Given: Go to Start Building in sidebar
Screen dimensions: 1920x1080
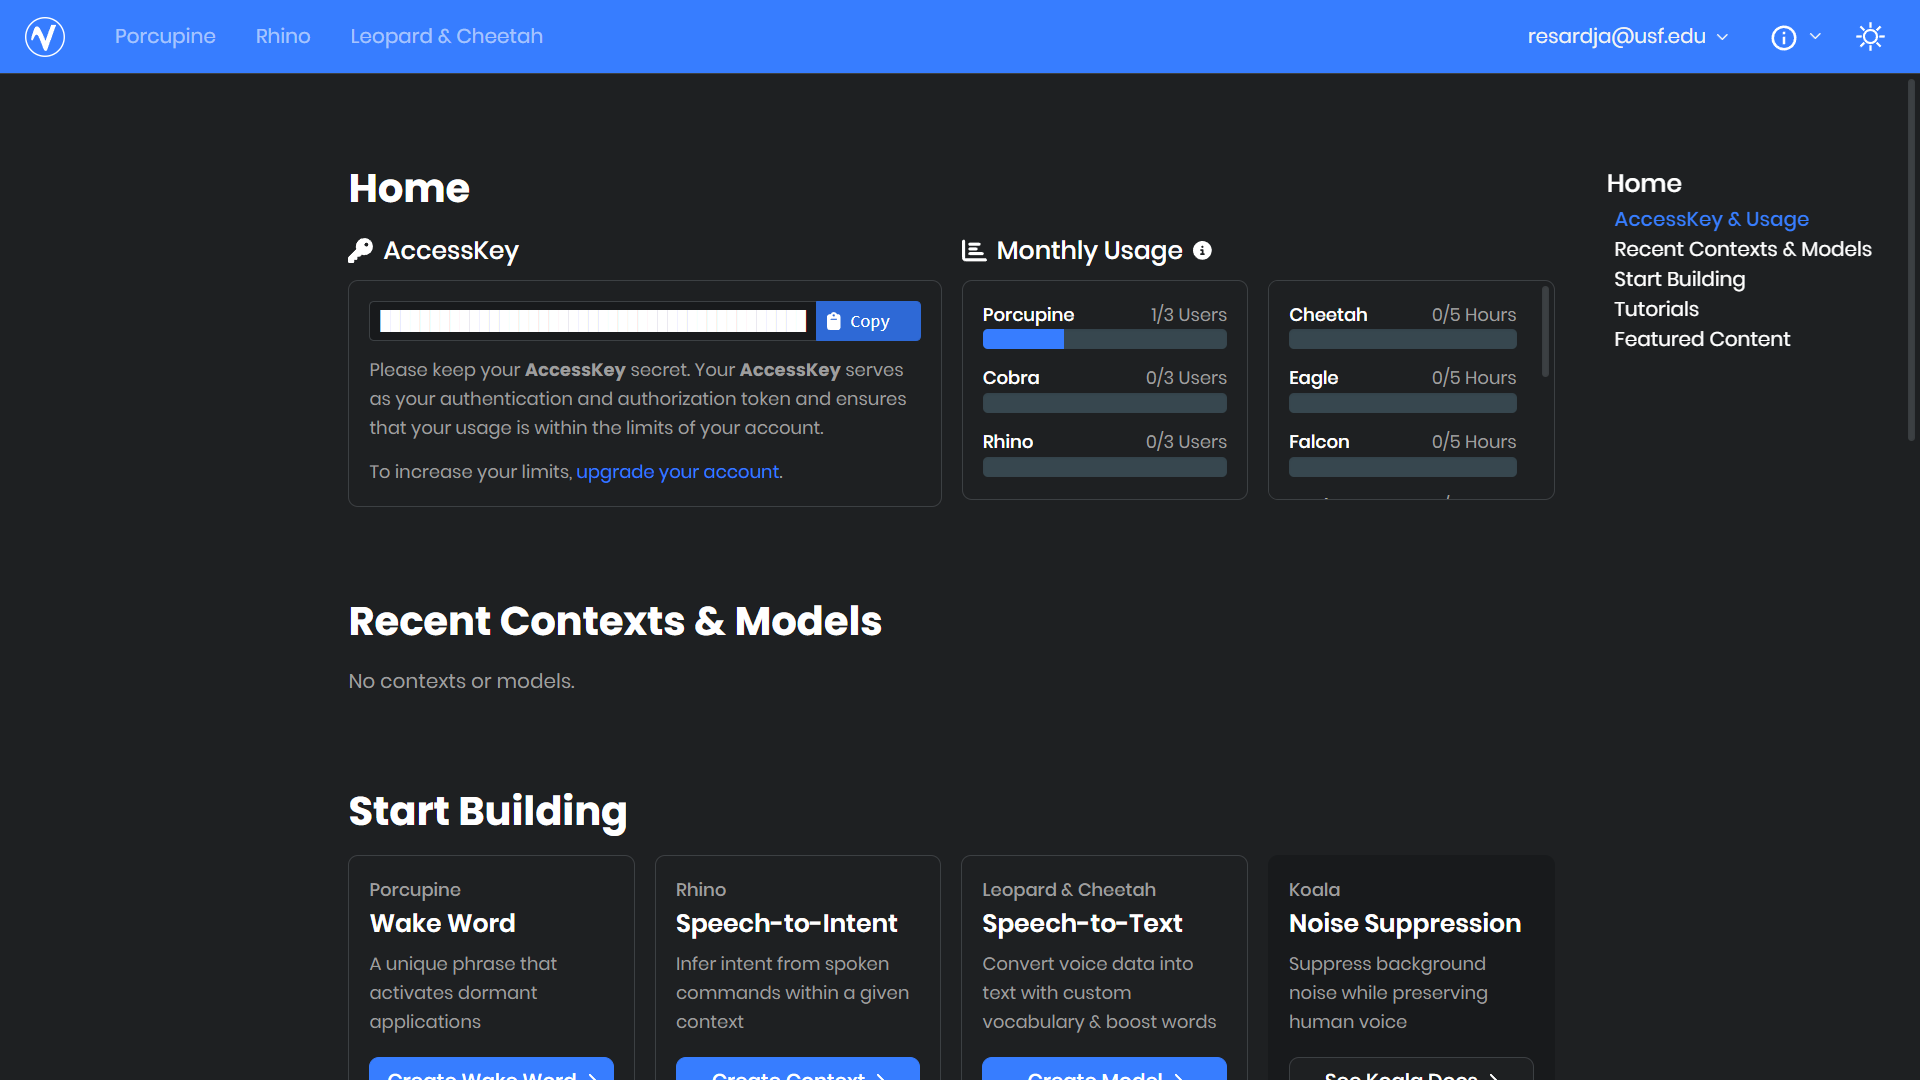Looking at the screenshot, I should click(x=1679, y=279).
